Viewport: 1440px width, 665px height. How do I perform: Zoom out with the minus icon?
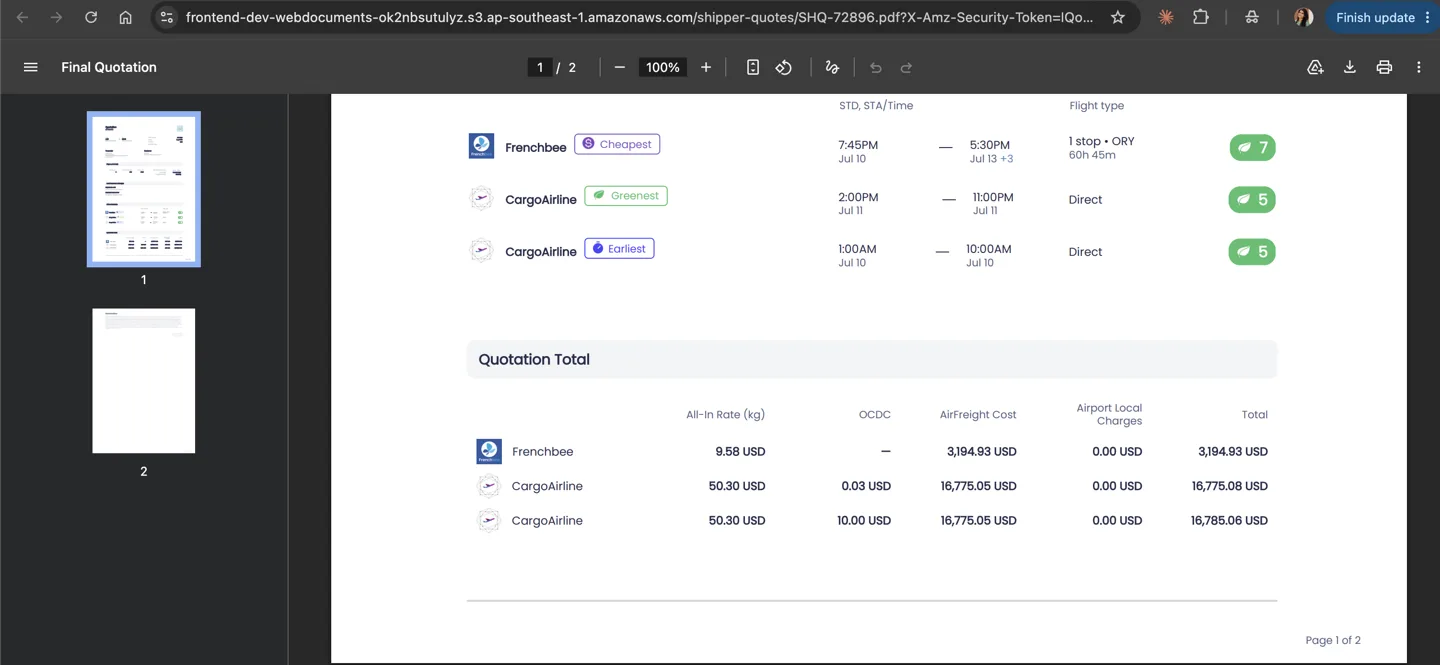click(x=620, y=67)
